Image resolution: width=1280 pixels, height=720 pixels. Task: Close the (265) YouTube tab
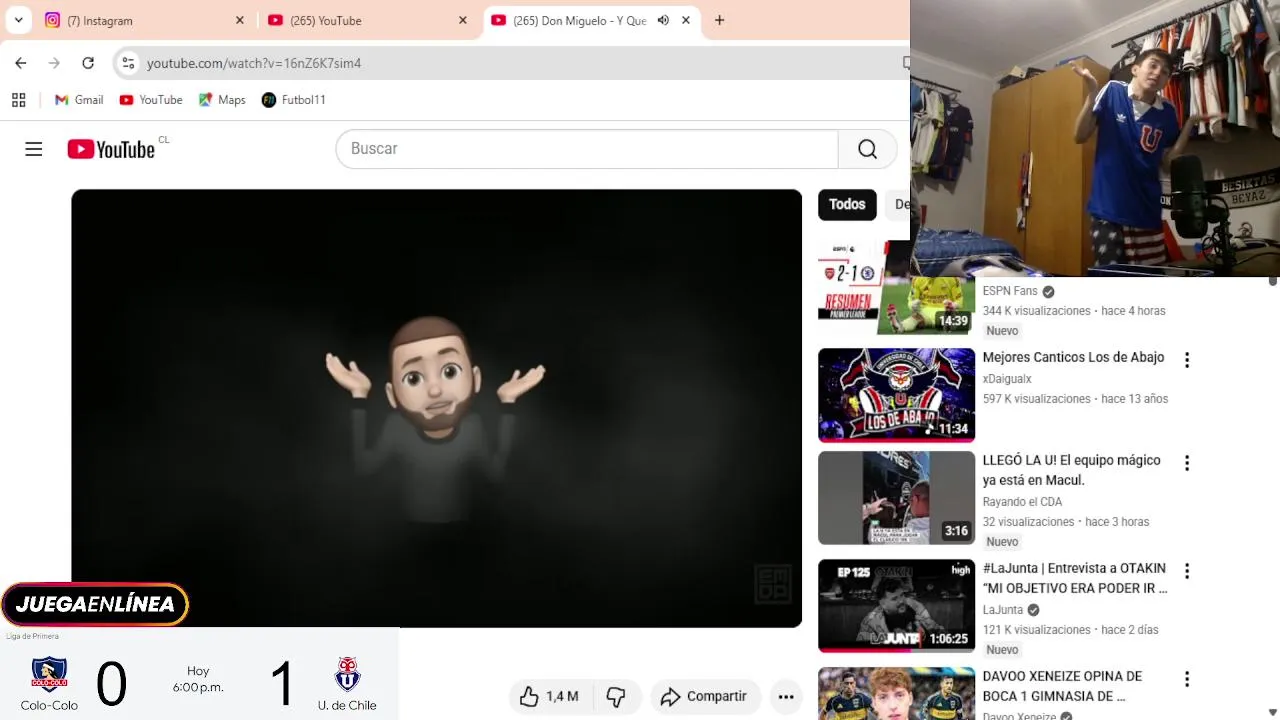(x=463, y=20)
